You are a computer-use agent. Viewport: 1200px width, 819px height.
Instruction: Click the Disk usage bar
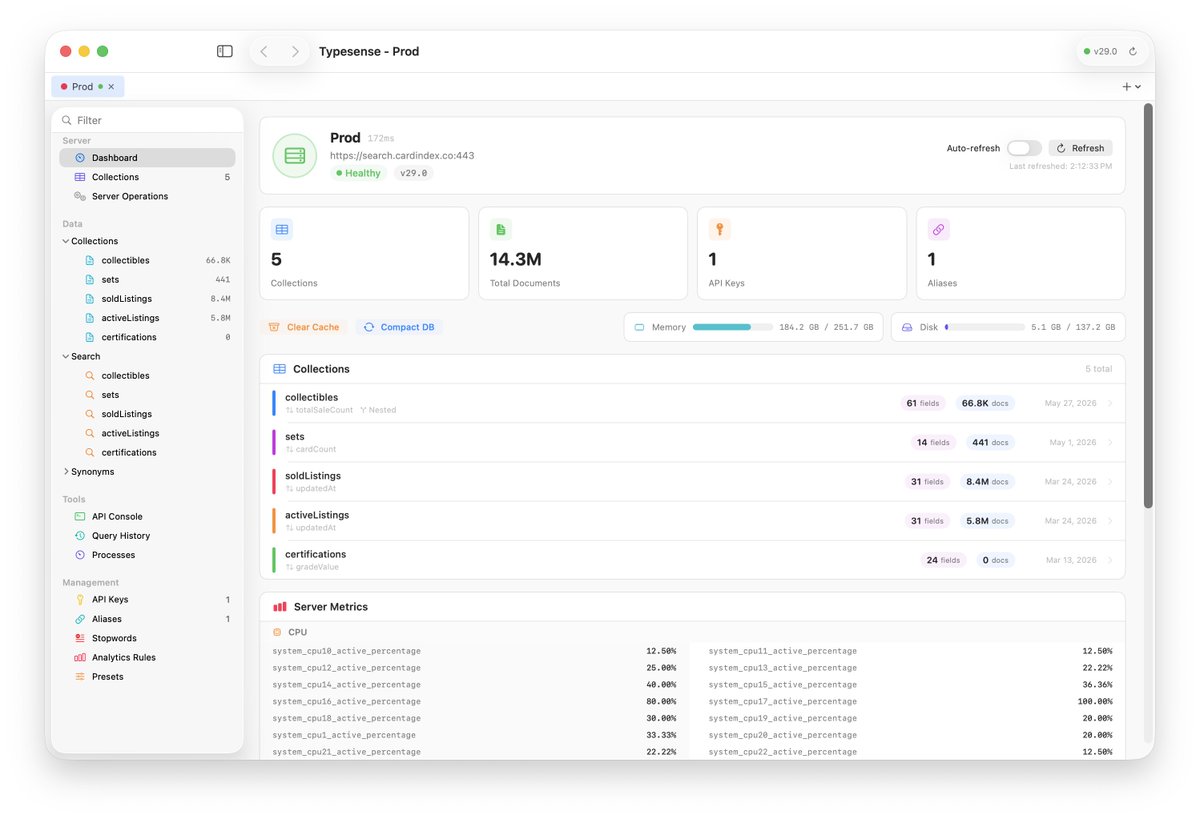coord(985,327)
